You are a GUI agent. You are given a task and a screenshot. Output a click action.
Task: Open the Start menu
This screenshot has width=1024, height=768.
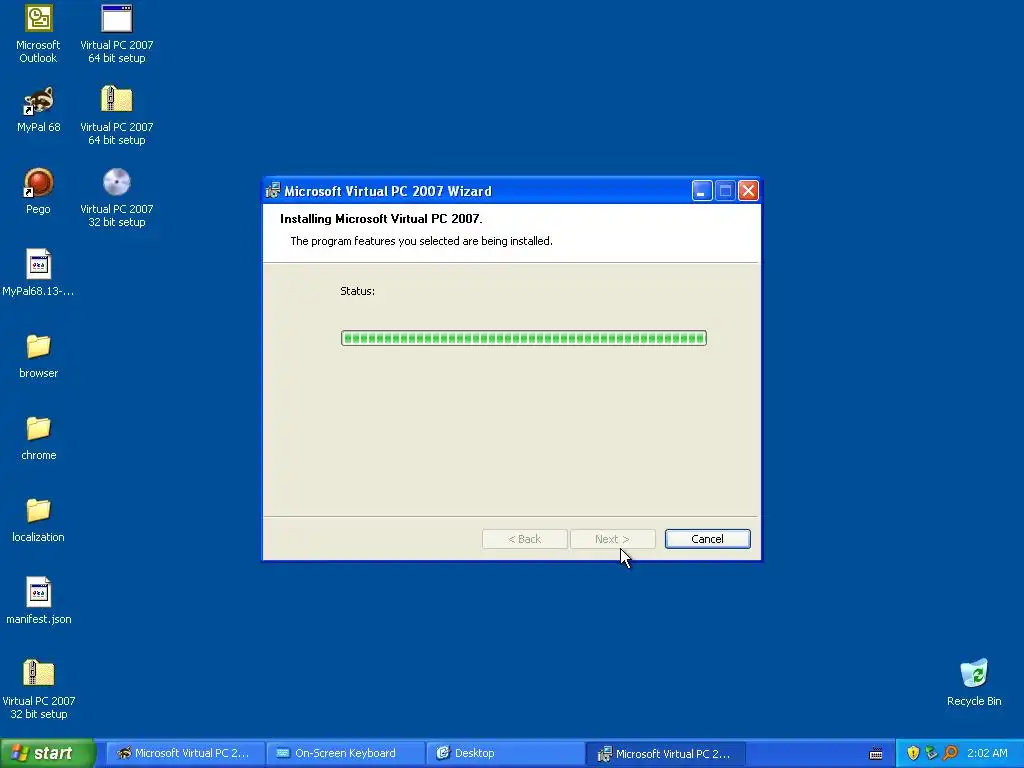pos(47,753)
